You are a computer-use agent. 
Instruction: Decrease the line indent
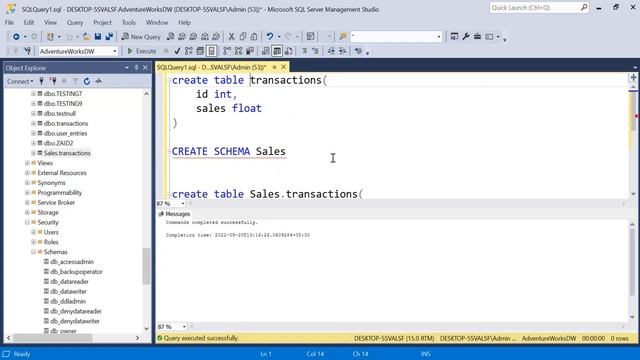tap(331, 51)
